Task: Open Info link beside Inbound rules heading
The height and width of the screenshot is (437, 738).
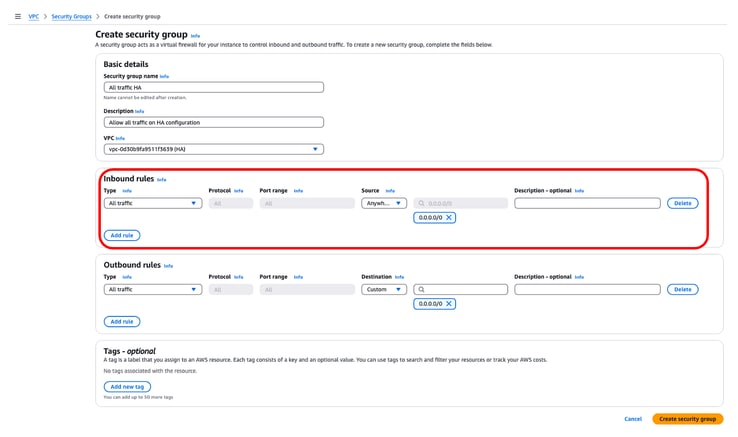Action: (161, 179)
